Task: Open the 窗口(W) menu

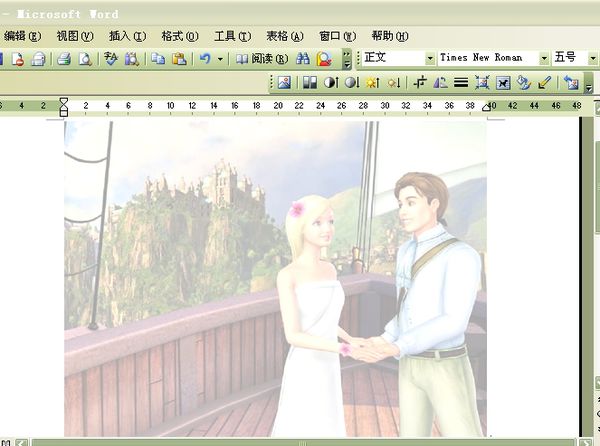Action: [x=338, y=36]
